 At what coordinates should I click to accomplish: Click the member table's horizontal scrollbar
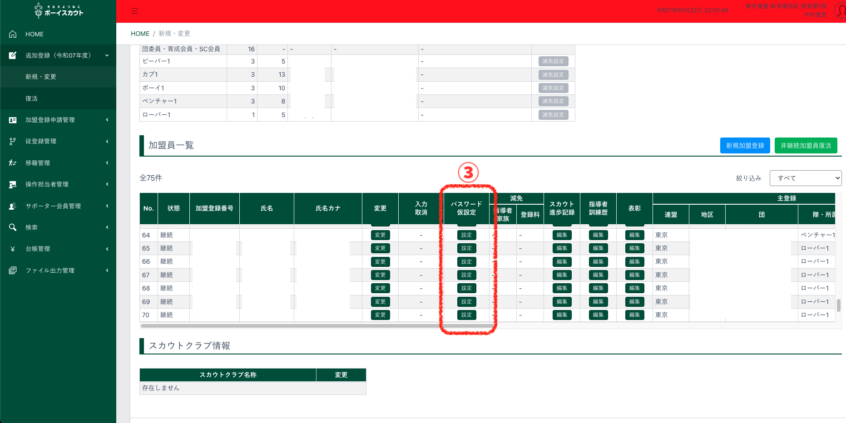(300, 325)
